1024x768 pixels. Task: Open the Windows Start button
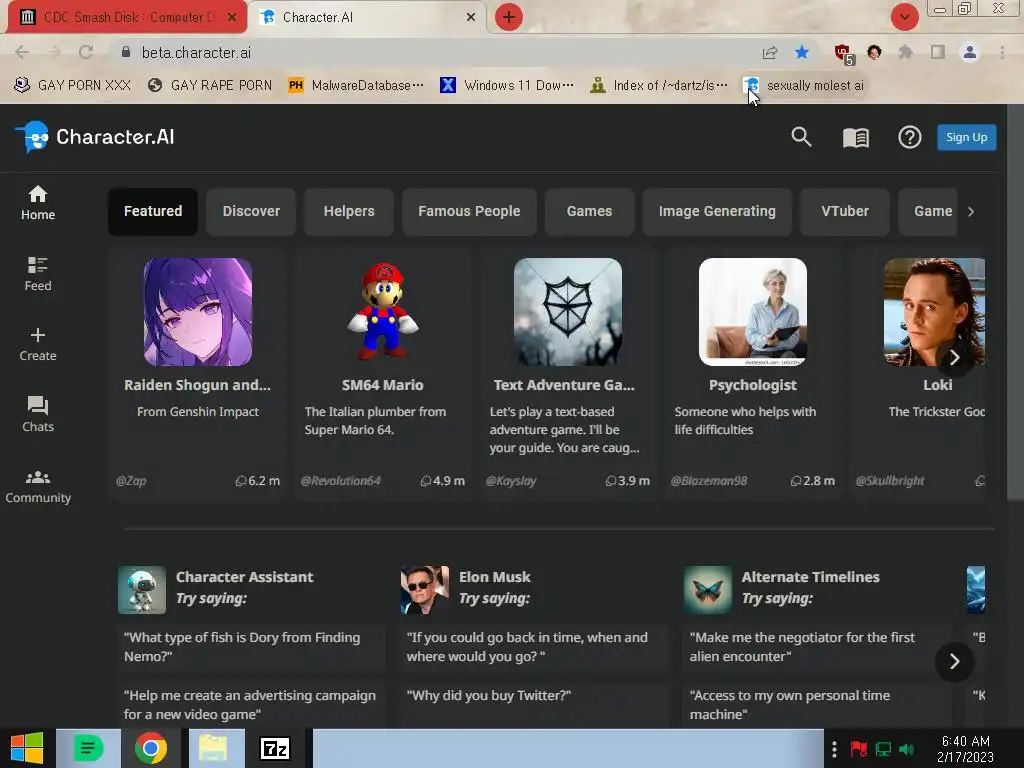(x=27, y=748)
